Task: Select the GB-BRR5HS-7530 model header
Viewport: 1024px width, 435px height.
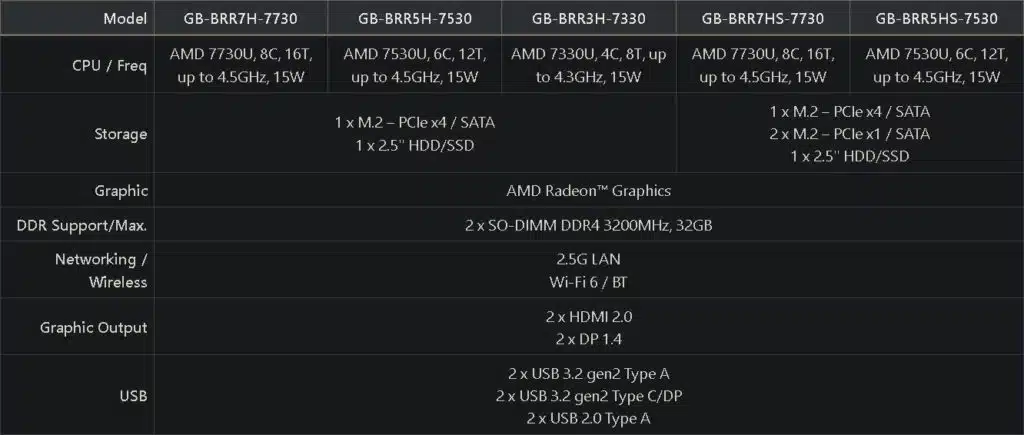Action: 937,18
